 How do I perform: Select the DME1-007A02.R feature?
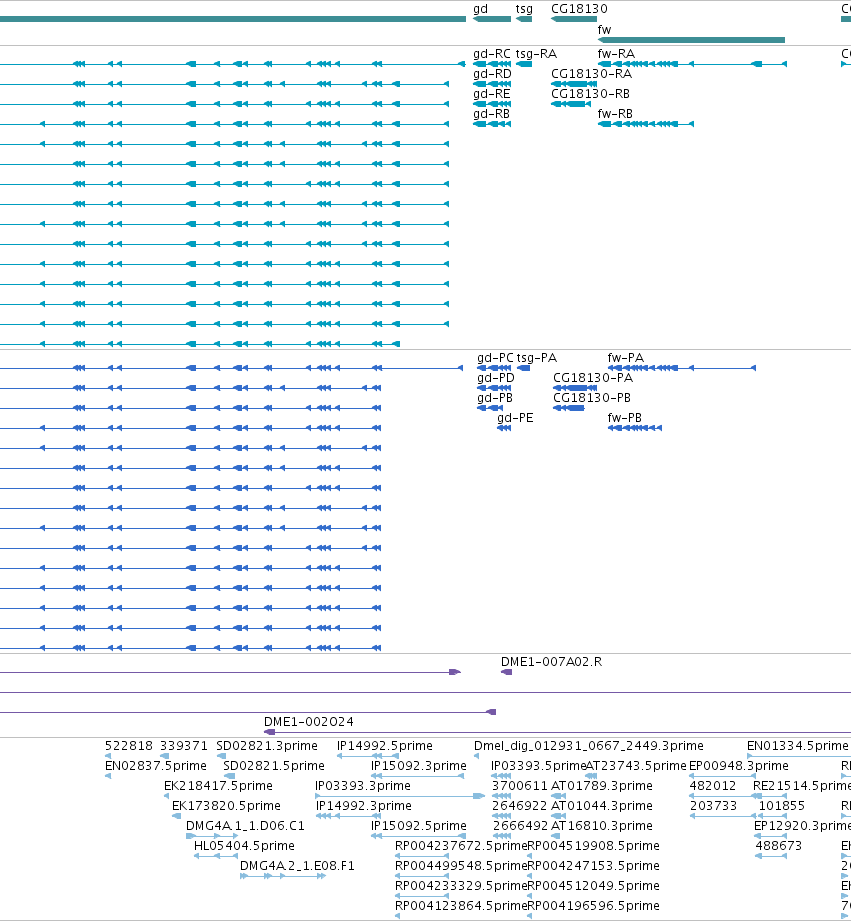(506, 672)
